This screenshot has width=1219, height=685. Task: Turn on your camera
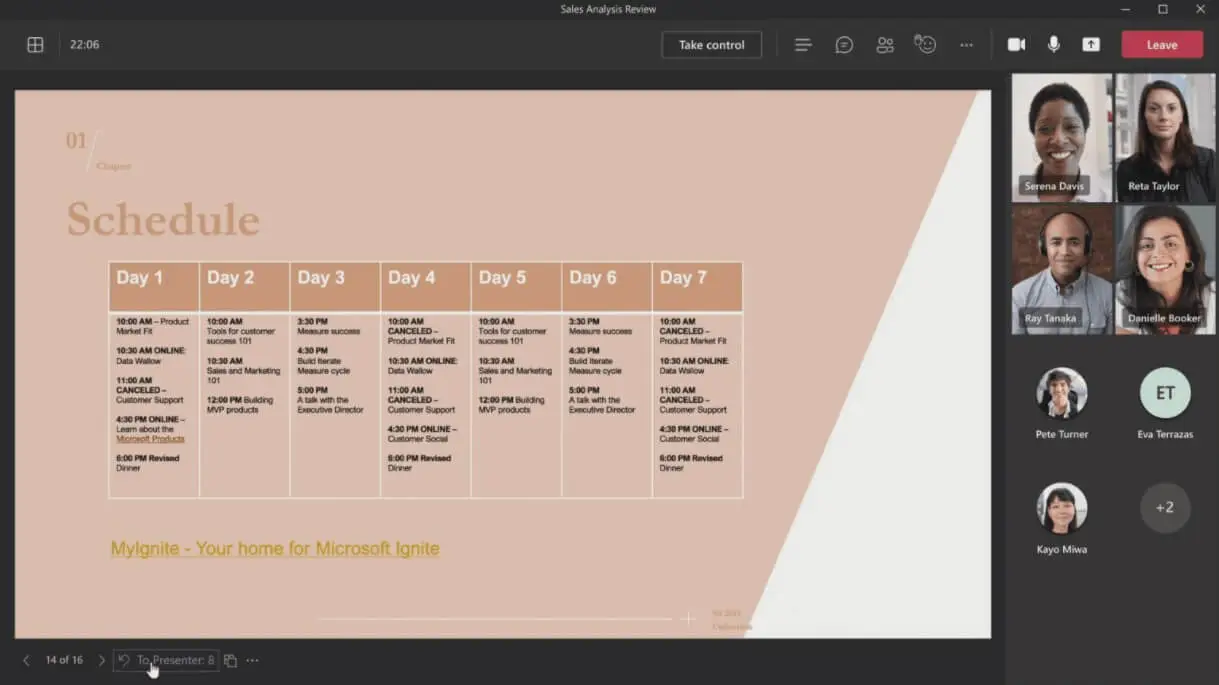[x=1015, y=44]
